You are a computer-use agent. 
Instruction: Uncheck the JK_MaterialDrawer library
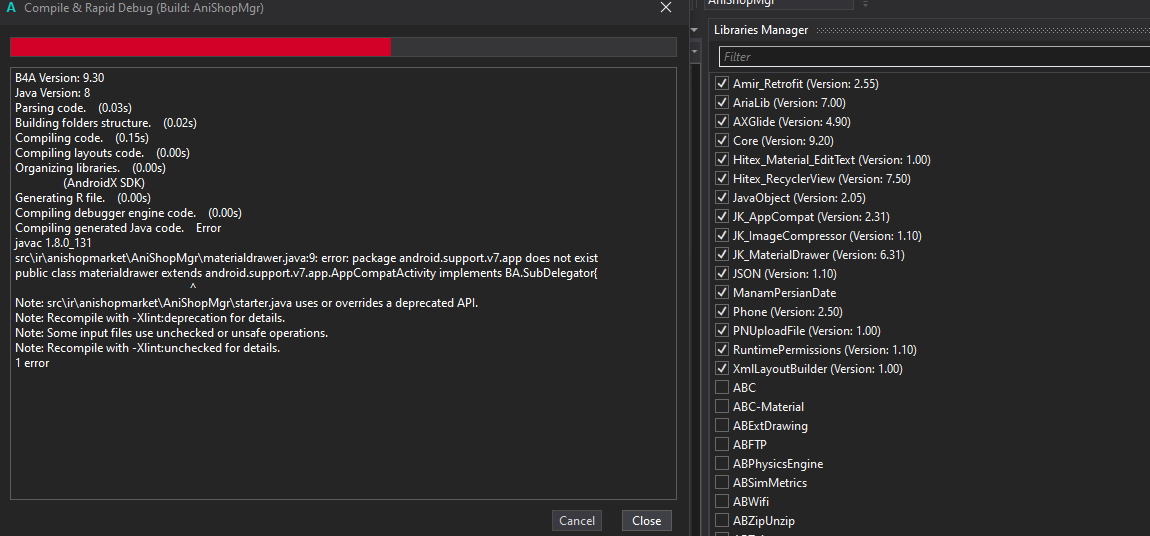(722, 255)
